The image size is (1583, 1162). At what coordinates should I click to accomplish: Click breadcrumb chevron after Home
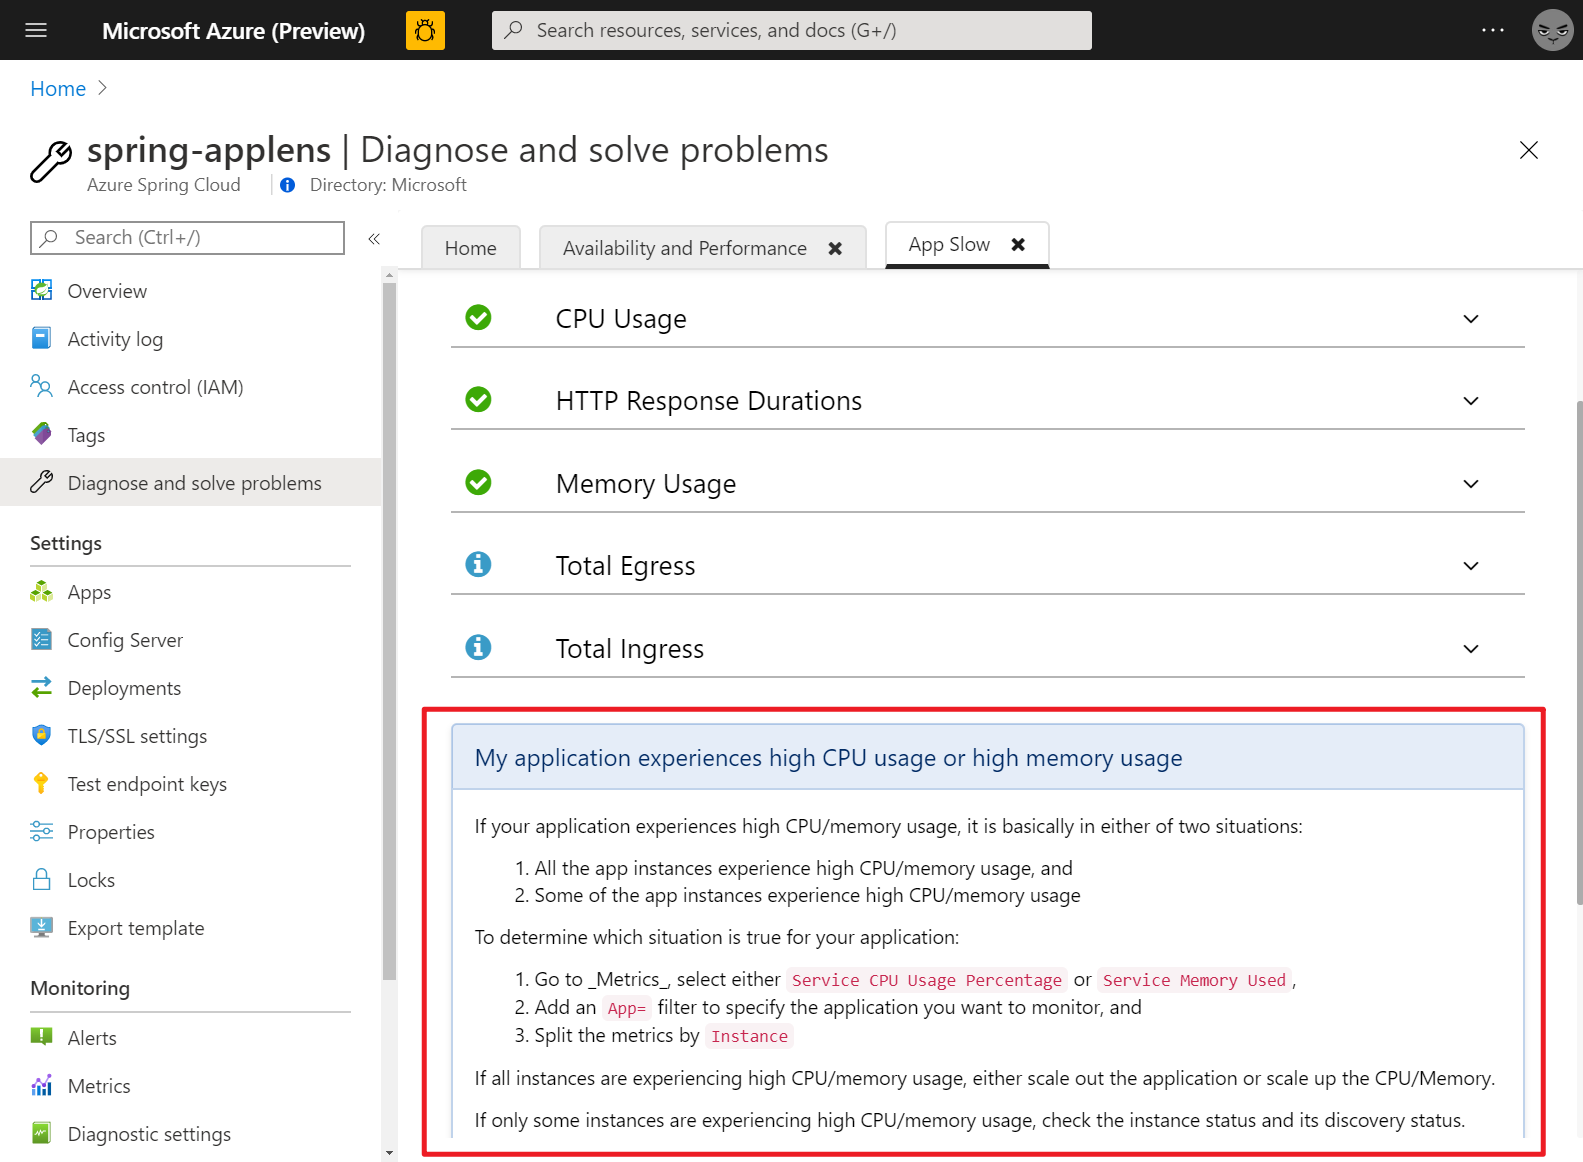pyautogui.click(x=102, y=88)
